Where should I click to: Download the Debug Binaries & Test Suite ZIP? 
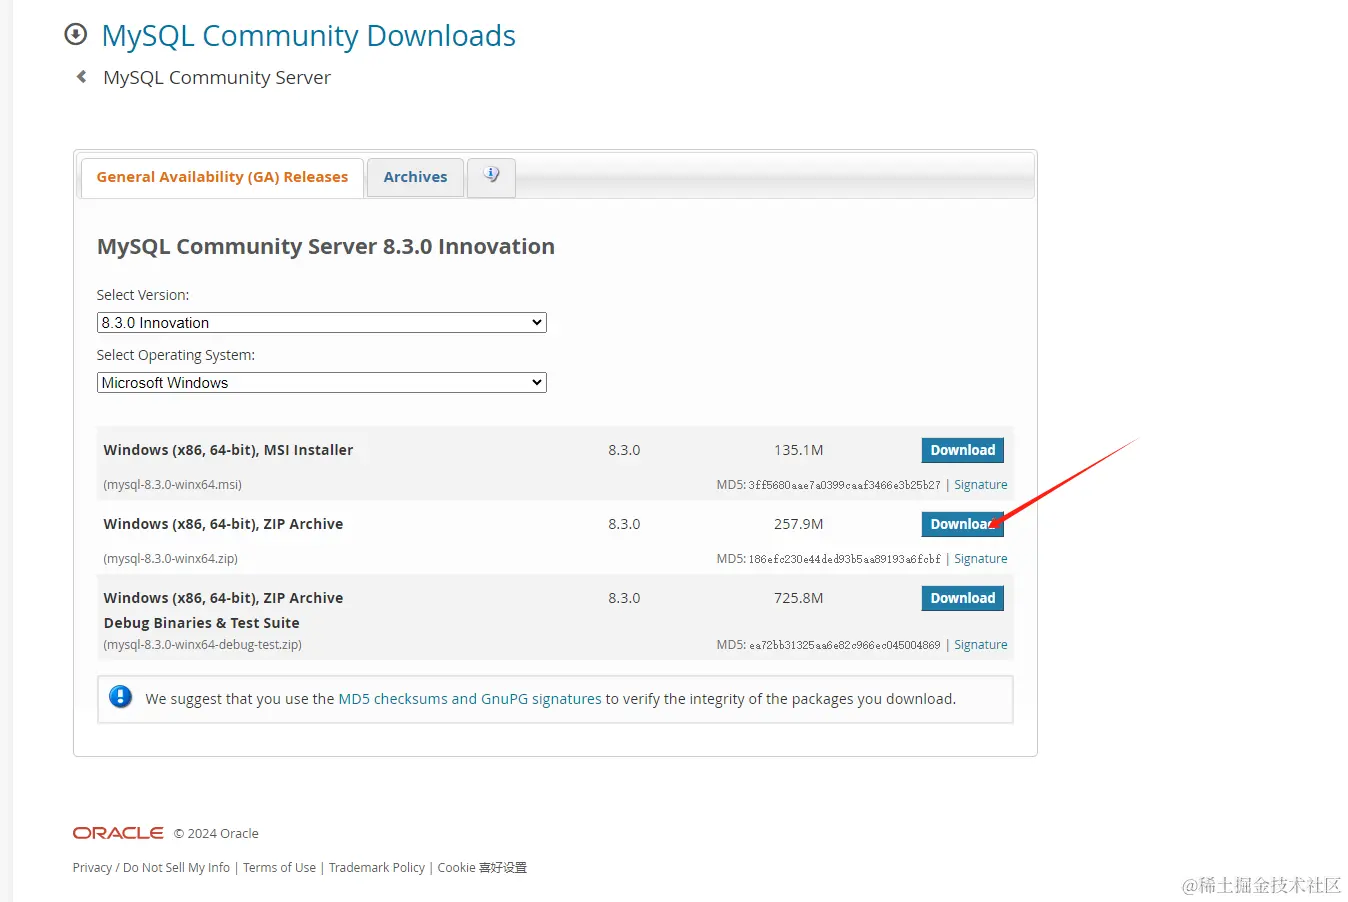pyautogui.click(x=962, y=598)
